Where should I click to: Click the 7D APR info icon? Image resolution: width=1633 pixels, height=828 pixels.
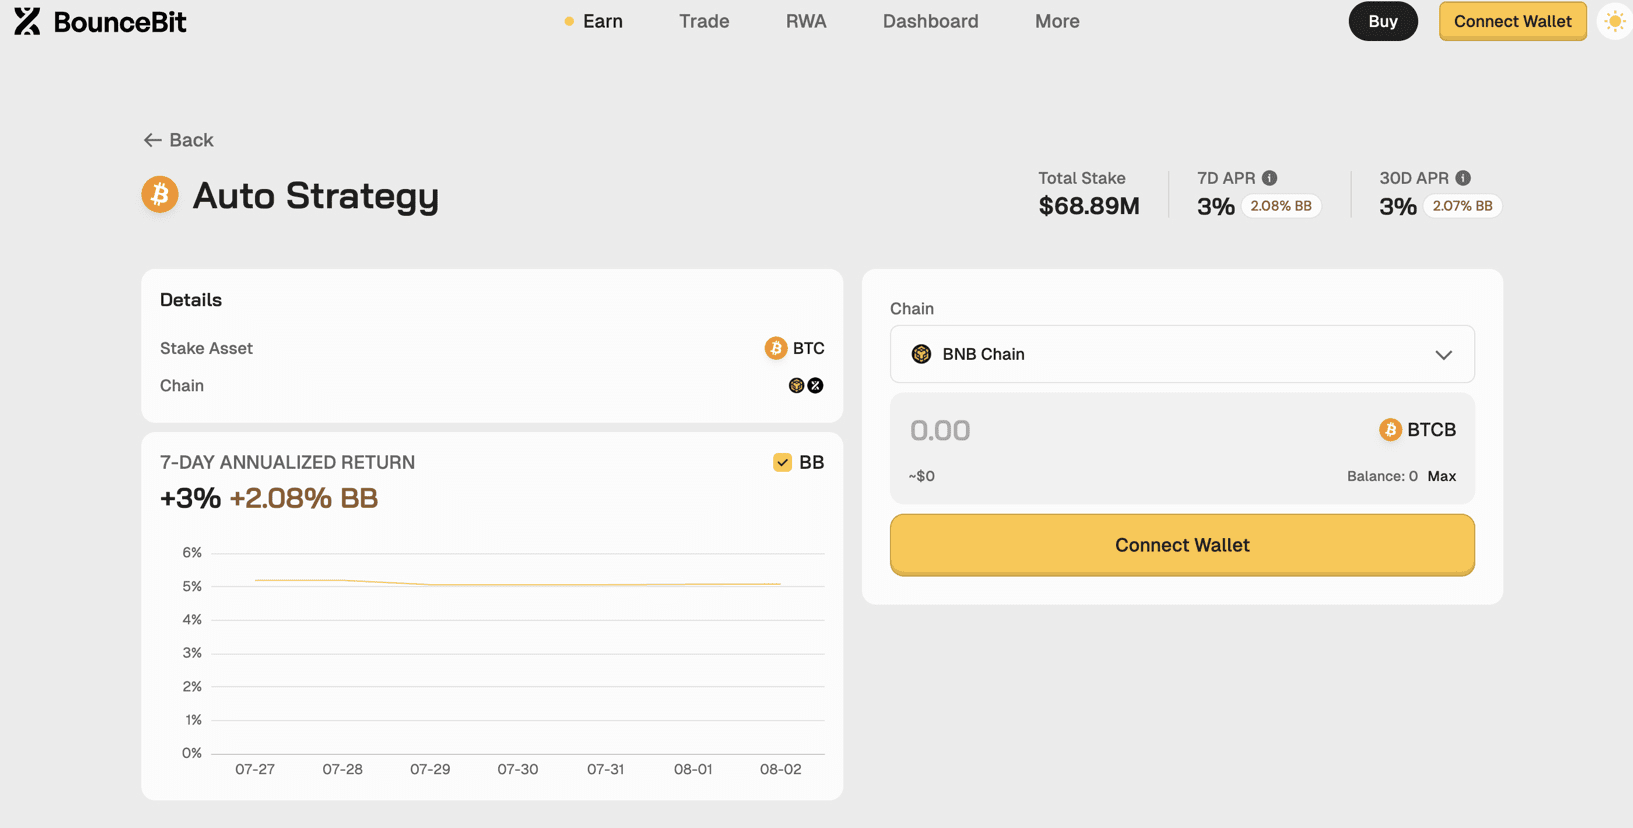click(x=1269, y=178)
